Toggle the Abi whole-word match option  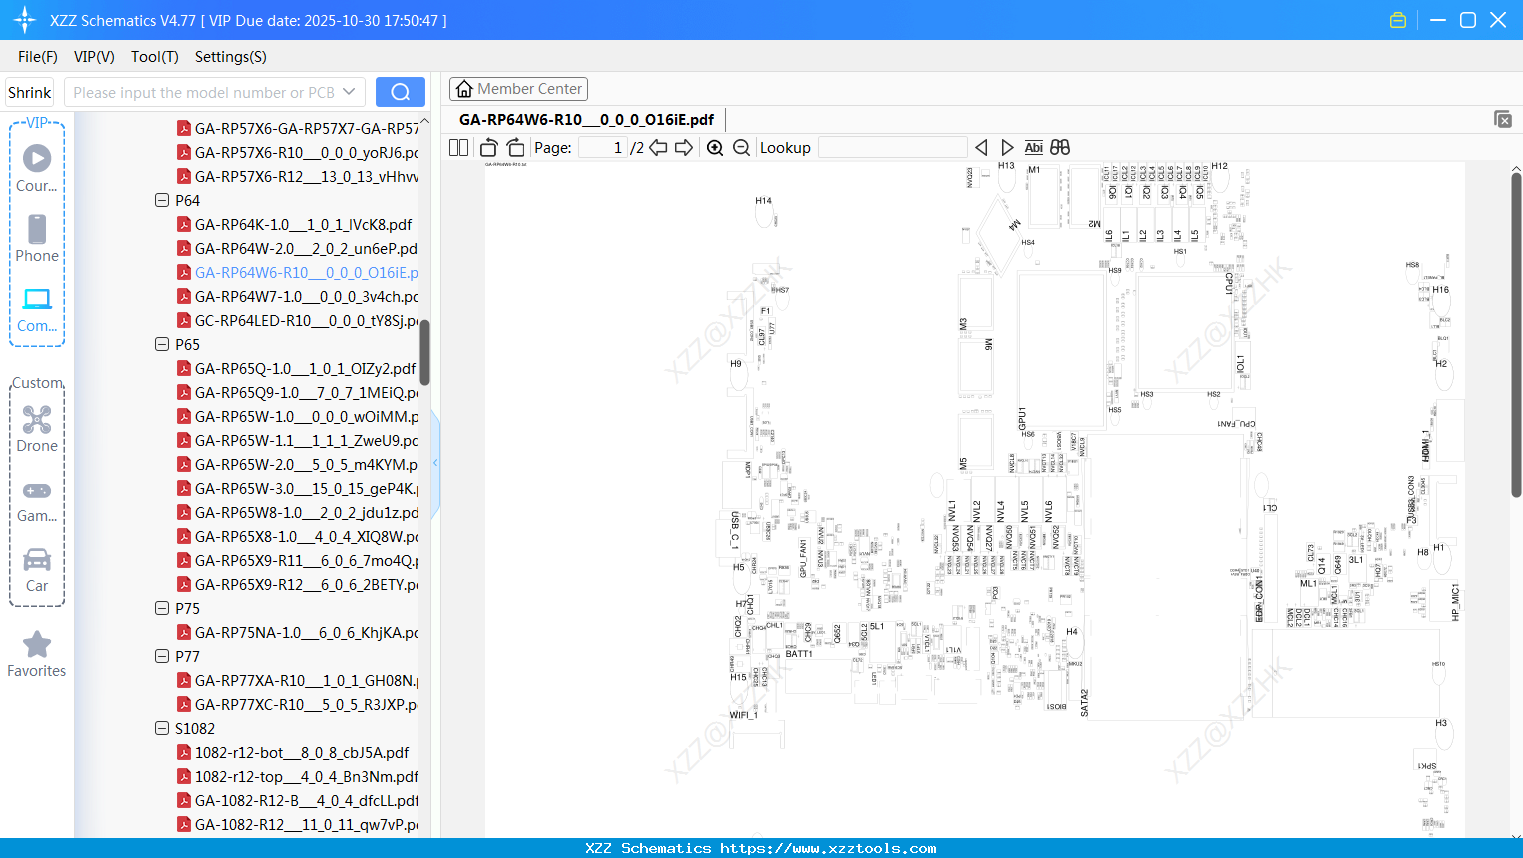(1034, 147)
